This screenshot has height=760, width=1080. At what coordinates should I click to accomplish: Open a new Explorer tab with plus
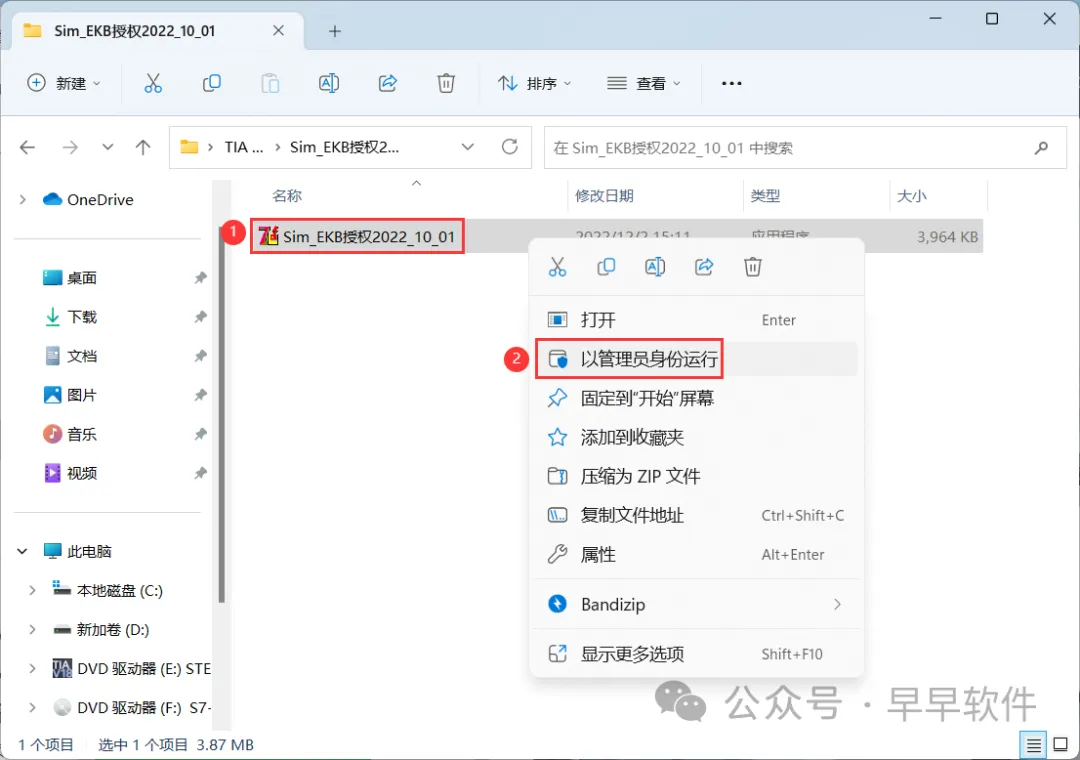click(x=335, y=31)
